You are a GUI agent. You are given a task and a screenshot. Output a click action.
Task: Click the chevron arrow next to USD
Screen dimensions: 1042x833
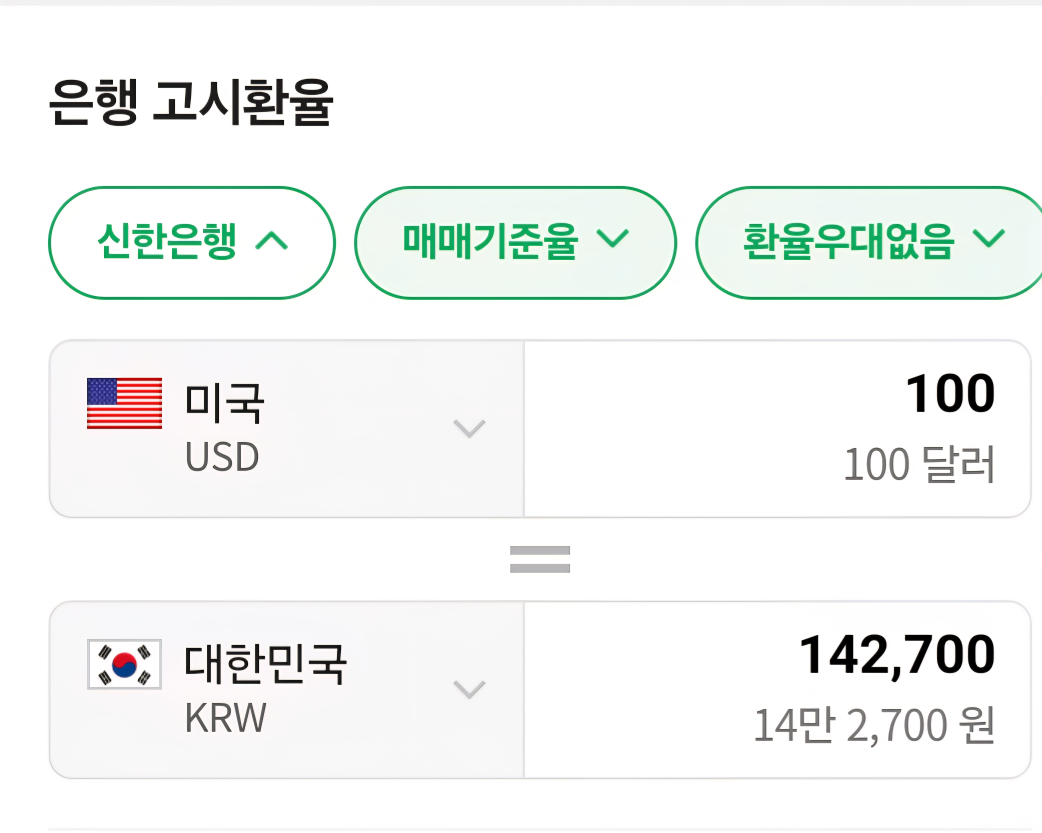pos(468,430)
